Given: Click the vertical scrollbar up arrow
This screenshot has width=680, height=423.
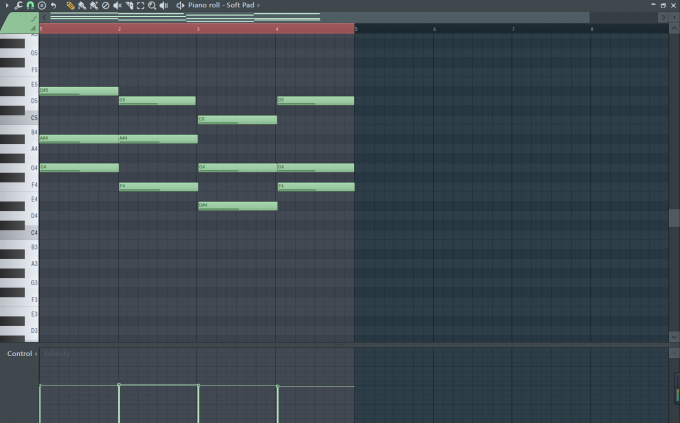Looking at the screenshot, I should (x=674, y=29).
